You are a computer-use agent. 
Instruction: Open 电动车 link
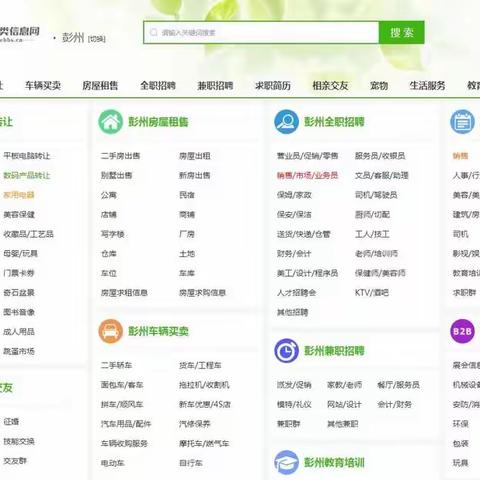click(x=113, y=463)
